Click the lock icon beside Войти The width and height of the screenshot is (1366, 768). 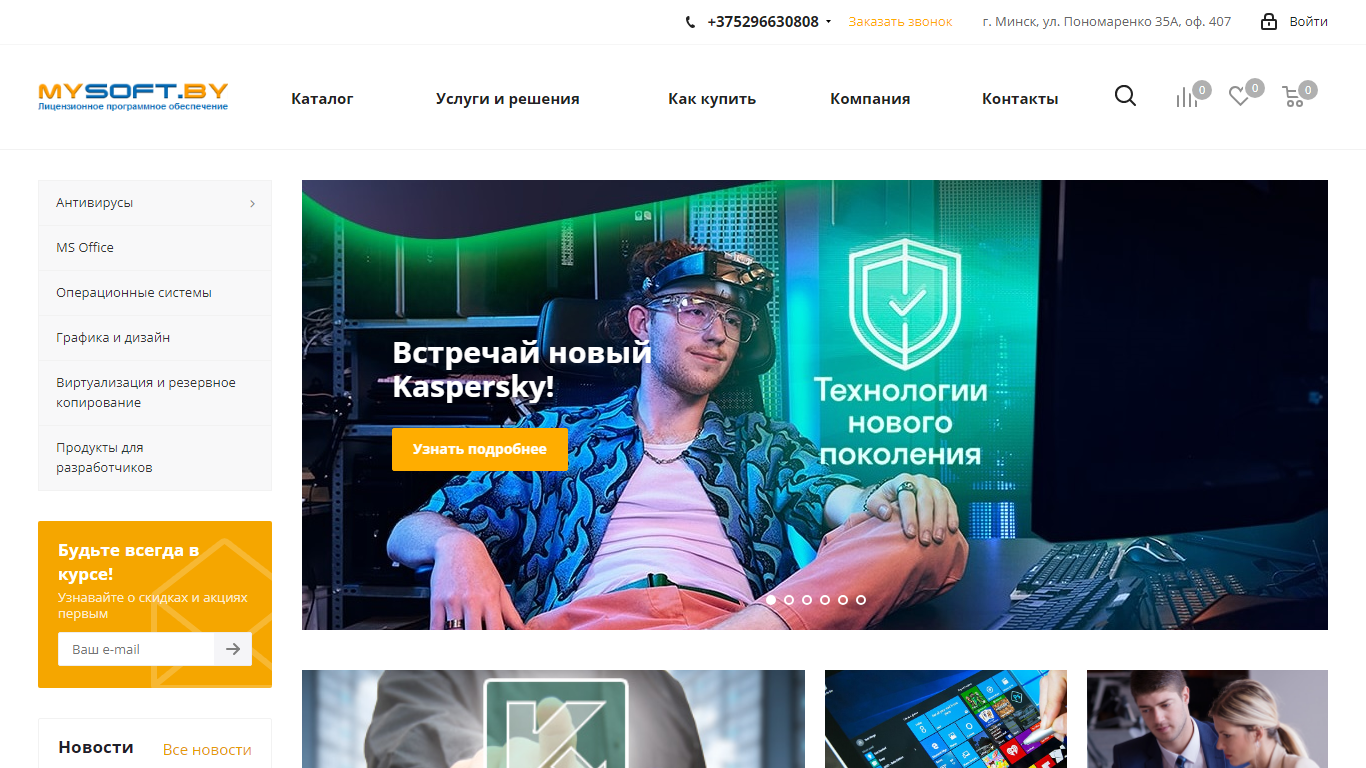1269,21
